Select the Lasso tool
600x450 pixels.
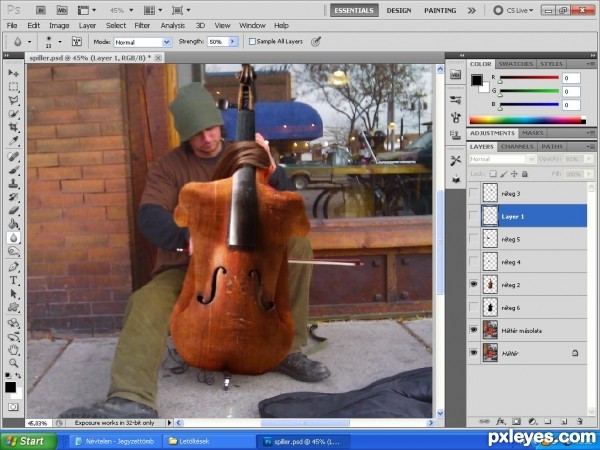click(x=13, y=100)
